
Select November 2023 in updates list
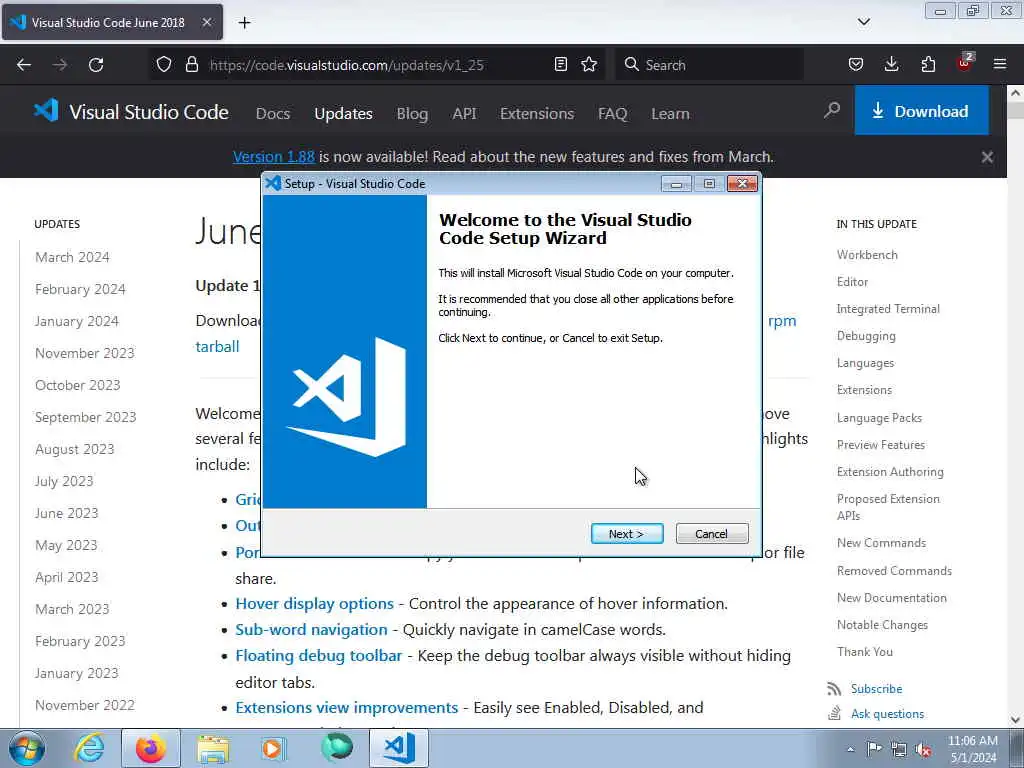pyautogui.click(x=85, y=353)
